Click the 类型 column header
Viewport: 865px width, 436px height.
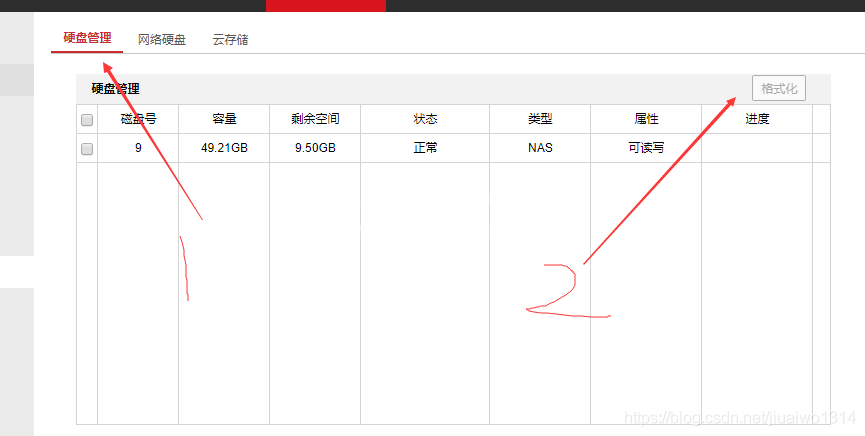click(540, 119)
